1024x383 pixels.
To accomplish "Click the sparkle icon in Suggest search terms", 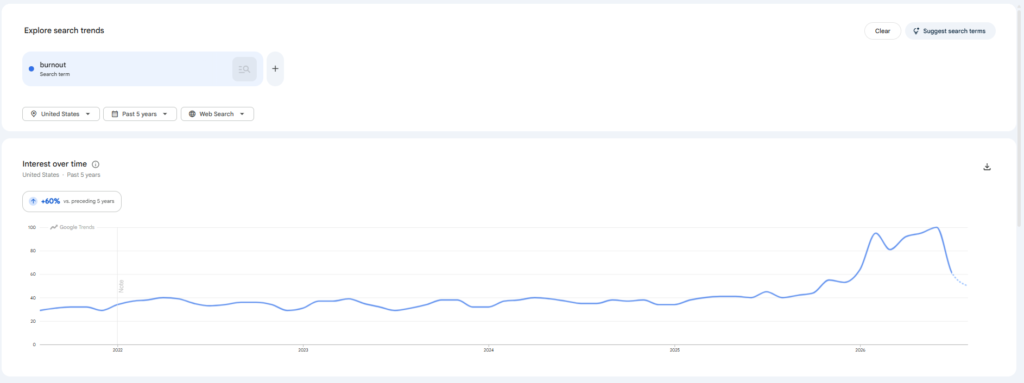I will pos(916,31).
